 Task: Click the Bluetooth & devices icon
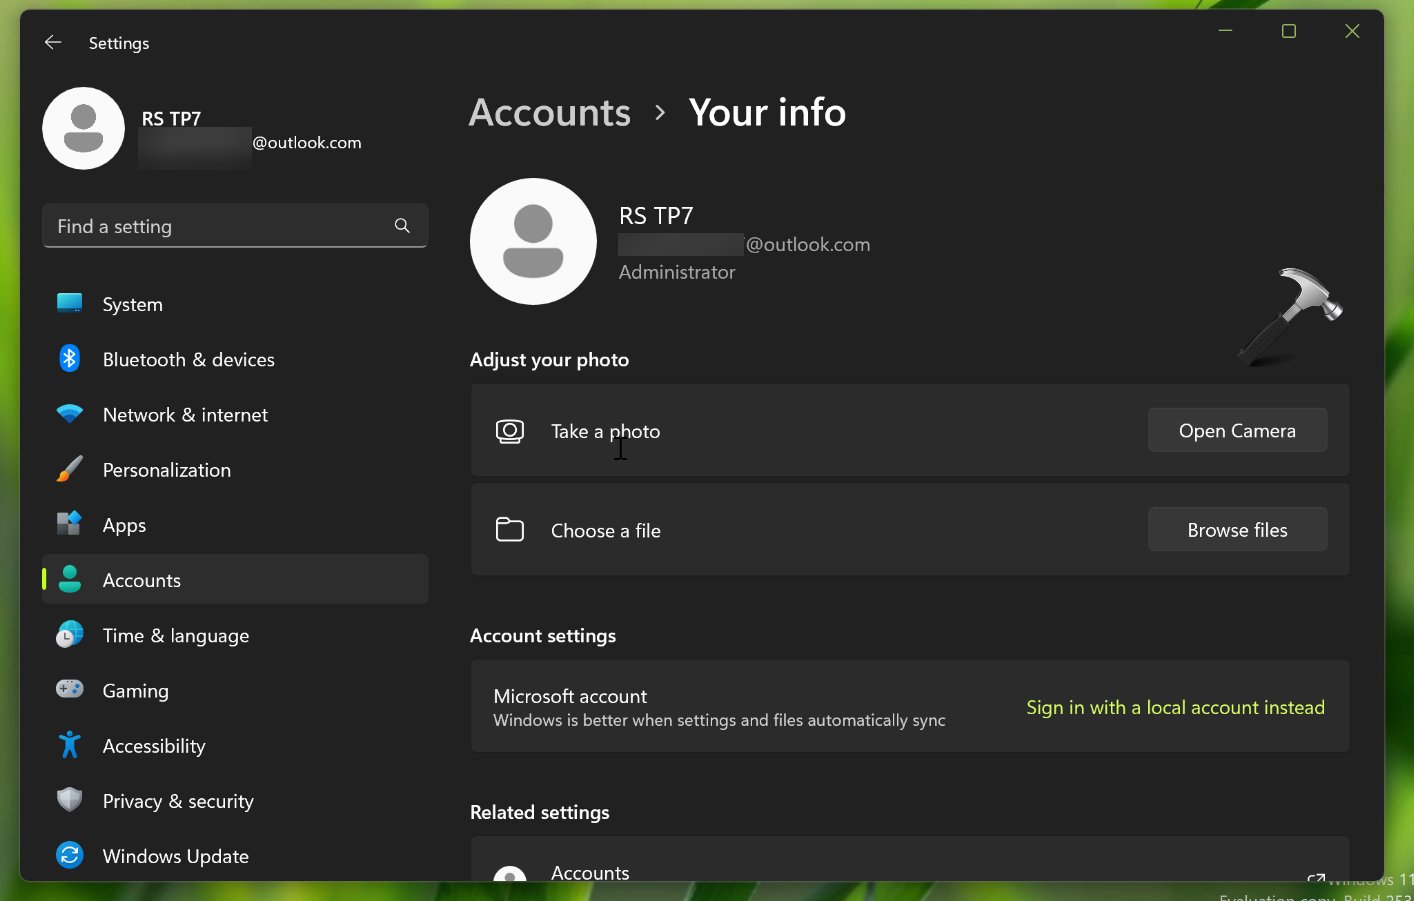pos(70,359)
